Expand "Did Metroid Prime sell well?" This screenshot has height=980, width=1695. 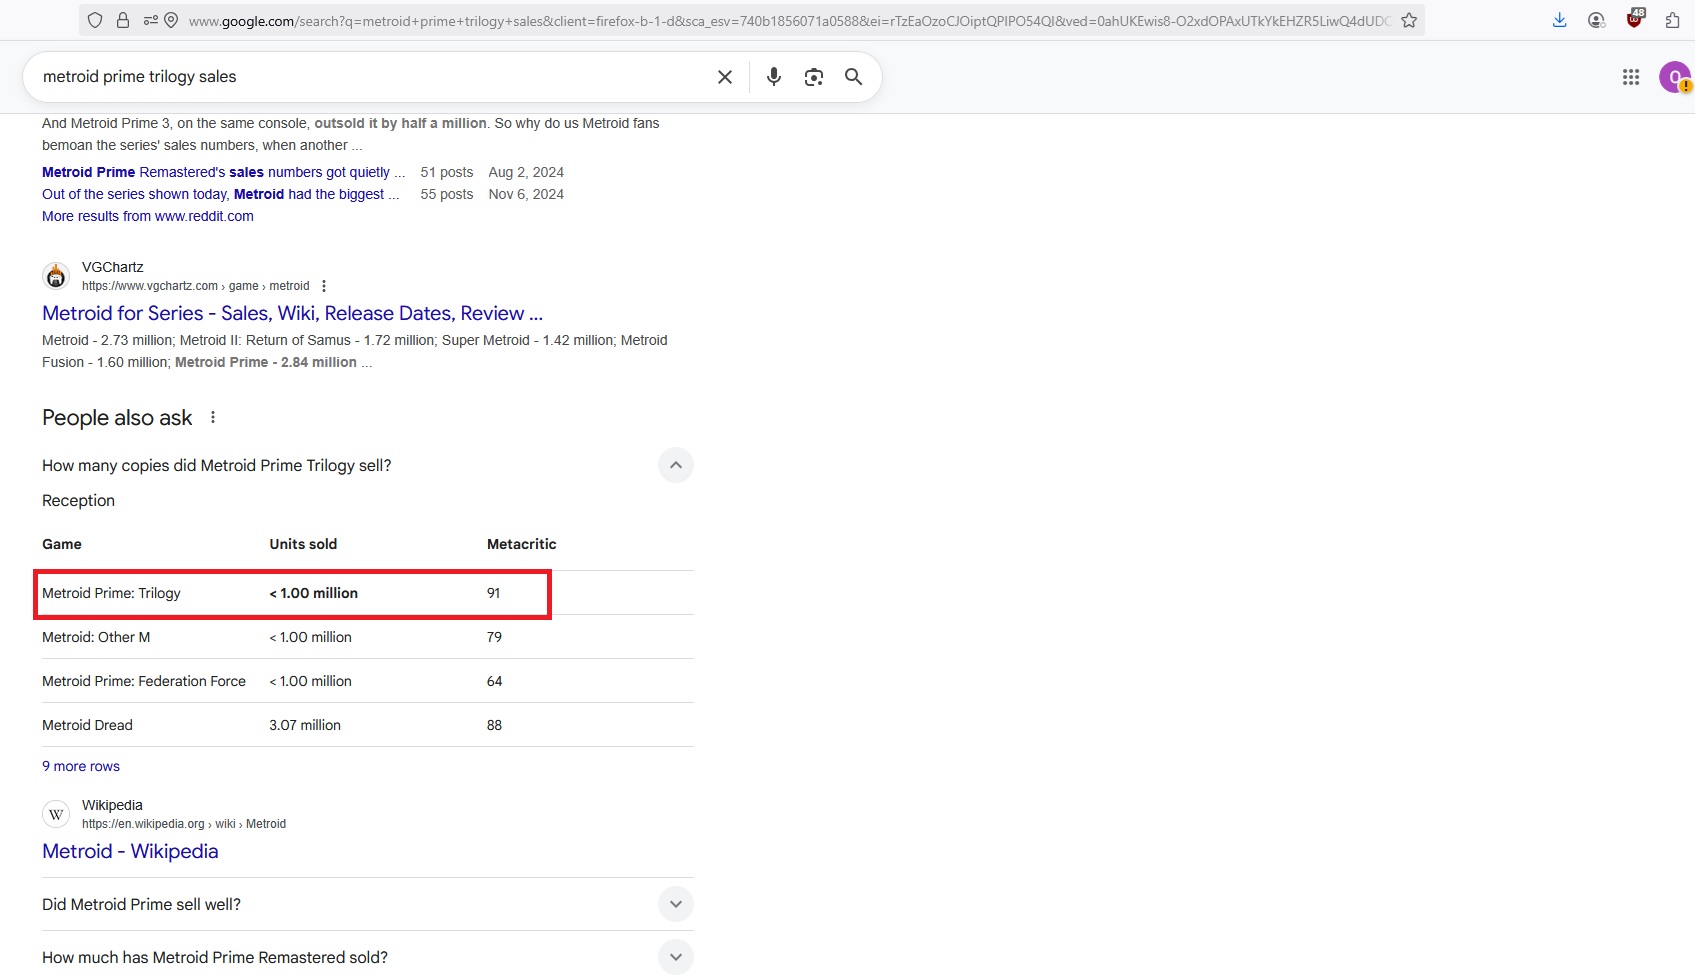point(676,904)
